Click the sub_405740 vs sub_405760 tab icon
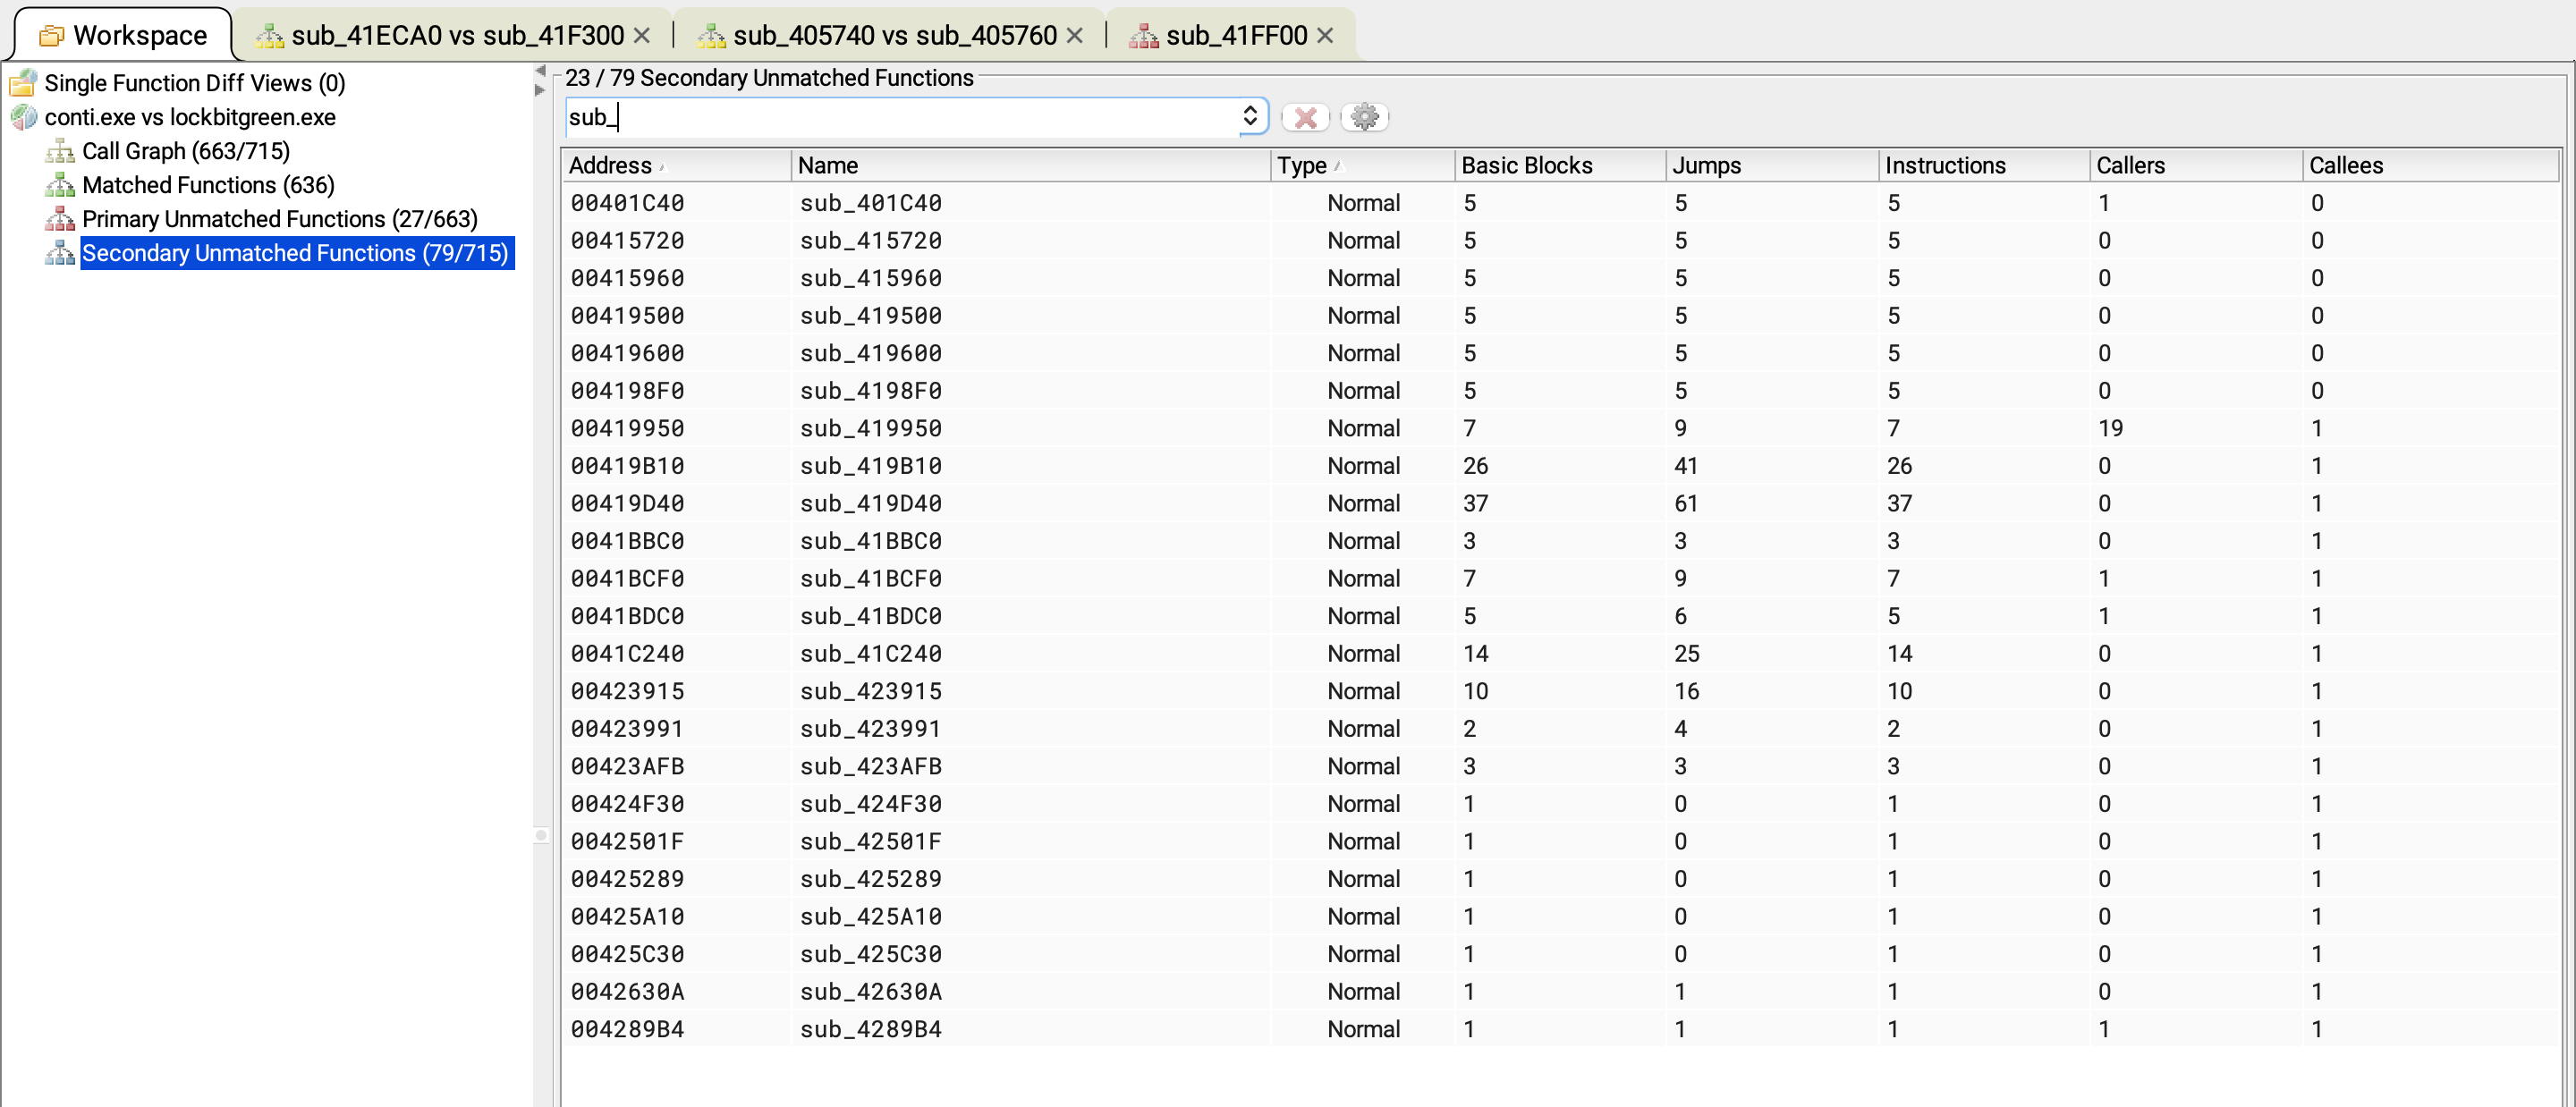Screen dimensions: 2576x1107 pyautogui.click(x=711, y=36)
